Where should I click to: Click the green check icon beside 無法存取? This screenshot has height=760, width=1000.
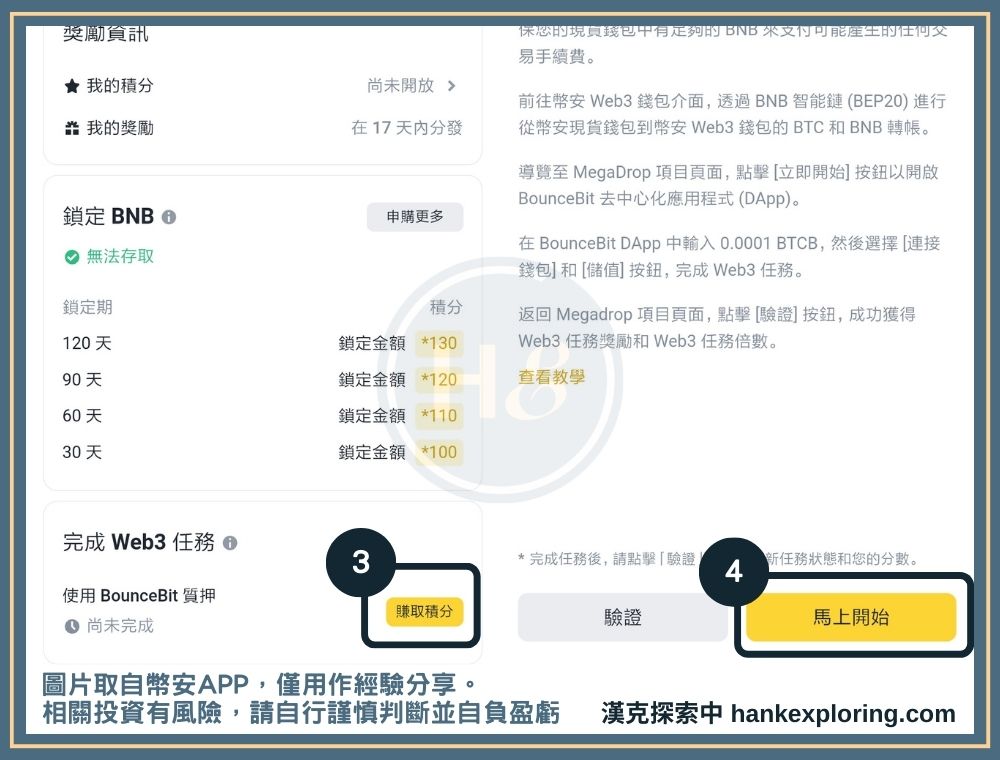tap(72, 257)
